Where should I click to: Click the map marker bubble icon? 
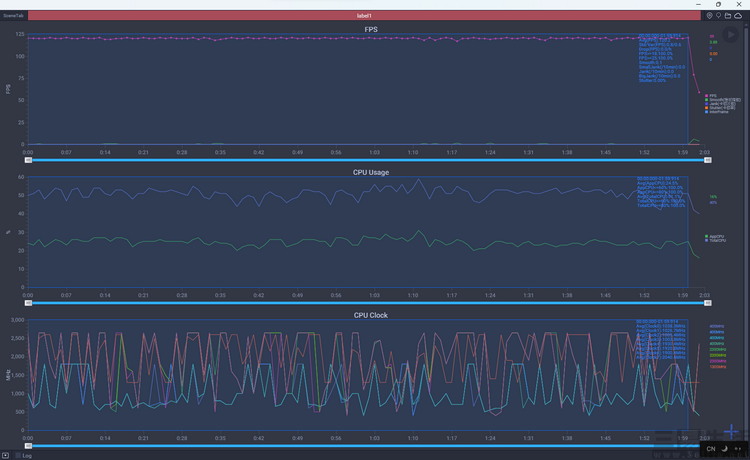[x=718, y=16]
